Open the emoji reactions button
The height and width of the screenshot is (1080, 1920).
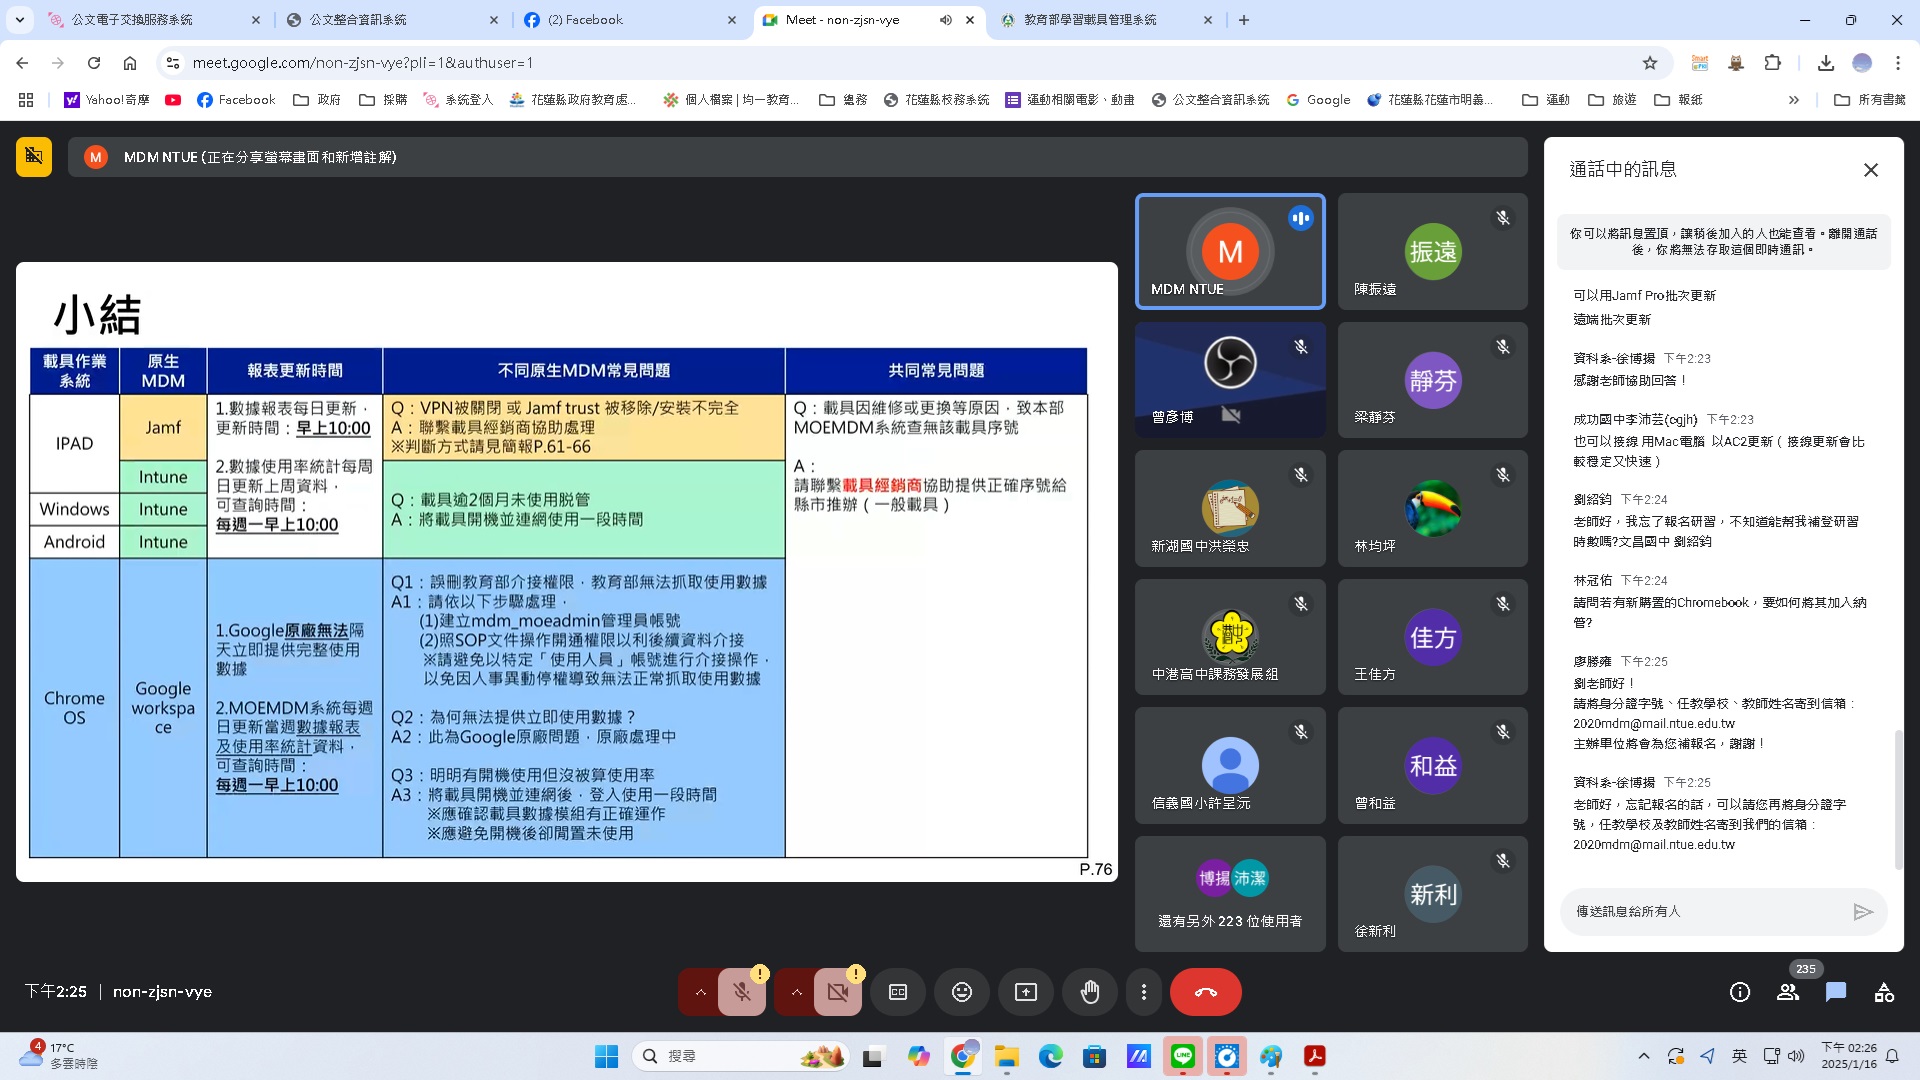[x=961, y=992]
